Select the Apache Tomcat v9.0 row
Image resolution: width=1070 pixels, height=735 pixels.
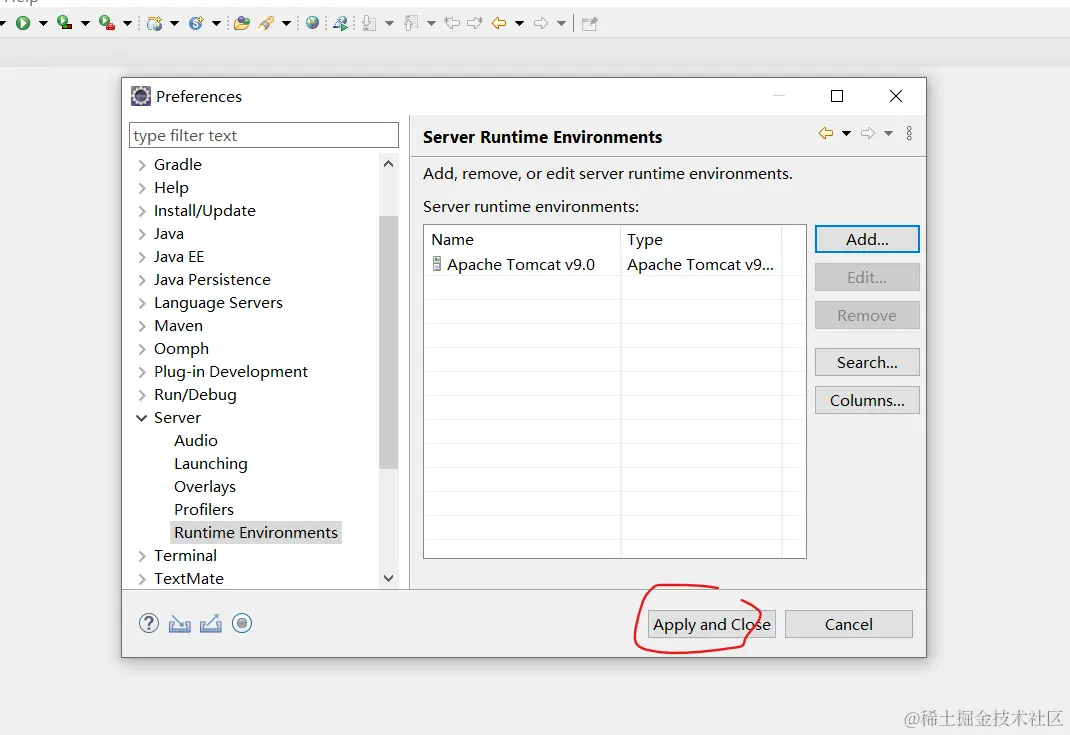coord(615,264)
